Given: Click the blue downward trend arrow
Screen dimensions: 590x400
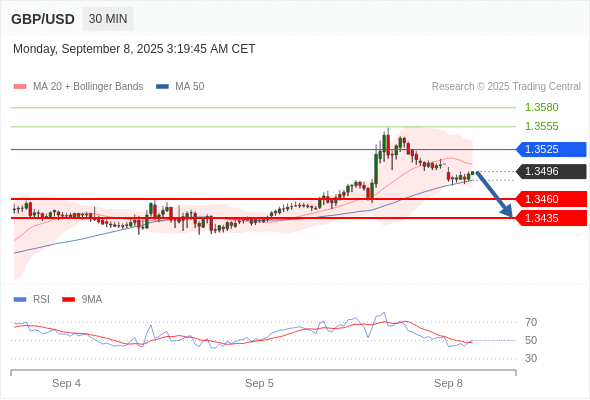Looking at the screenshot, I should [x=494, y=194].
